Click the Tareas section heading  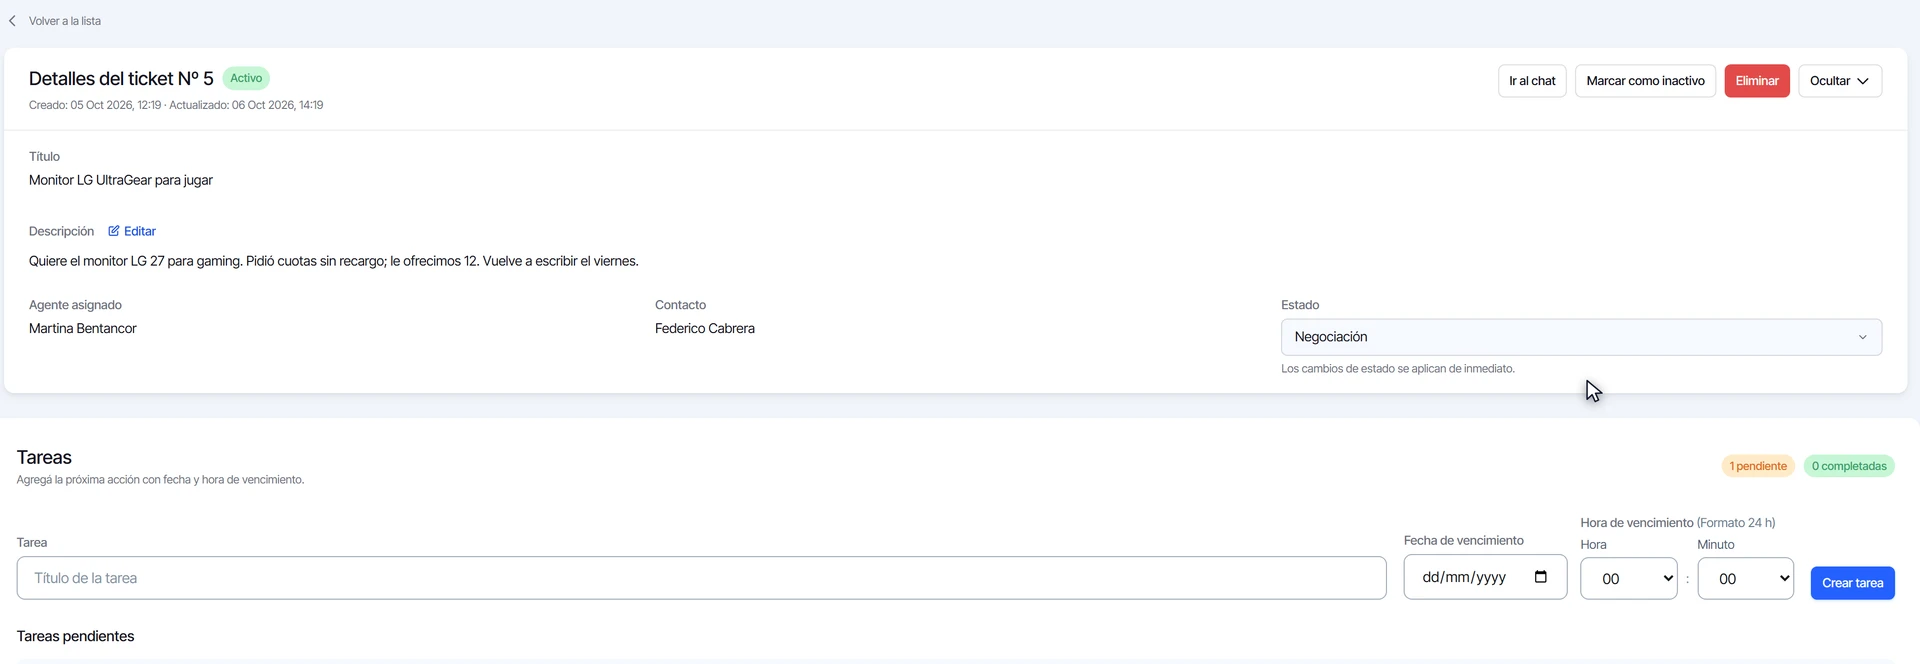(44, 457)
